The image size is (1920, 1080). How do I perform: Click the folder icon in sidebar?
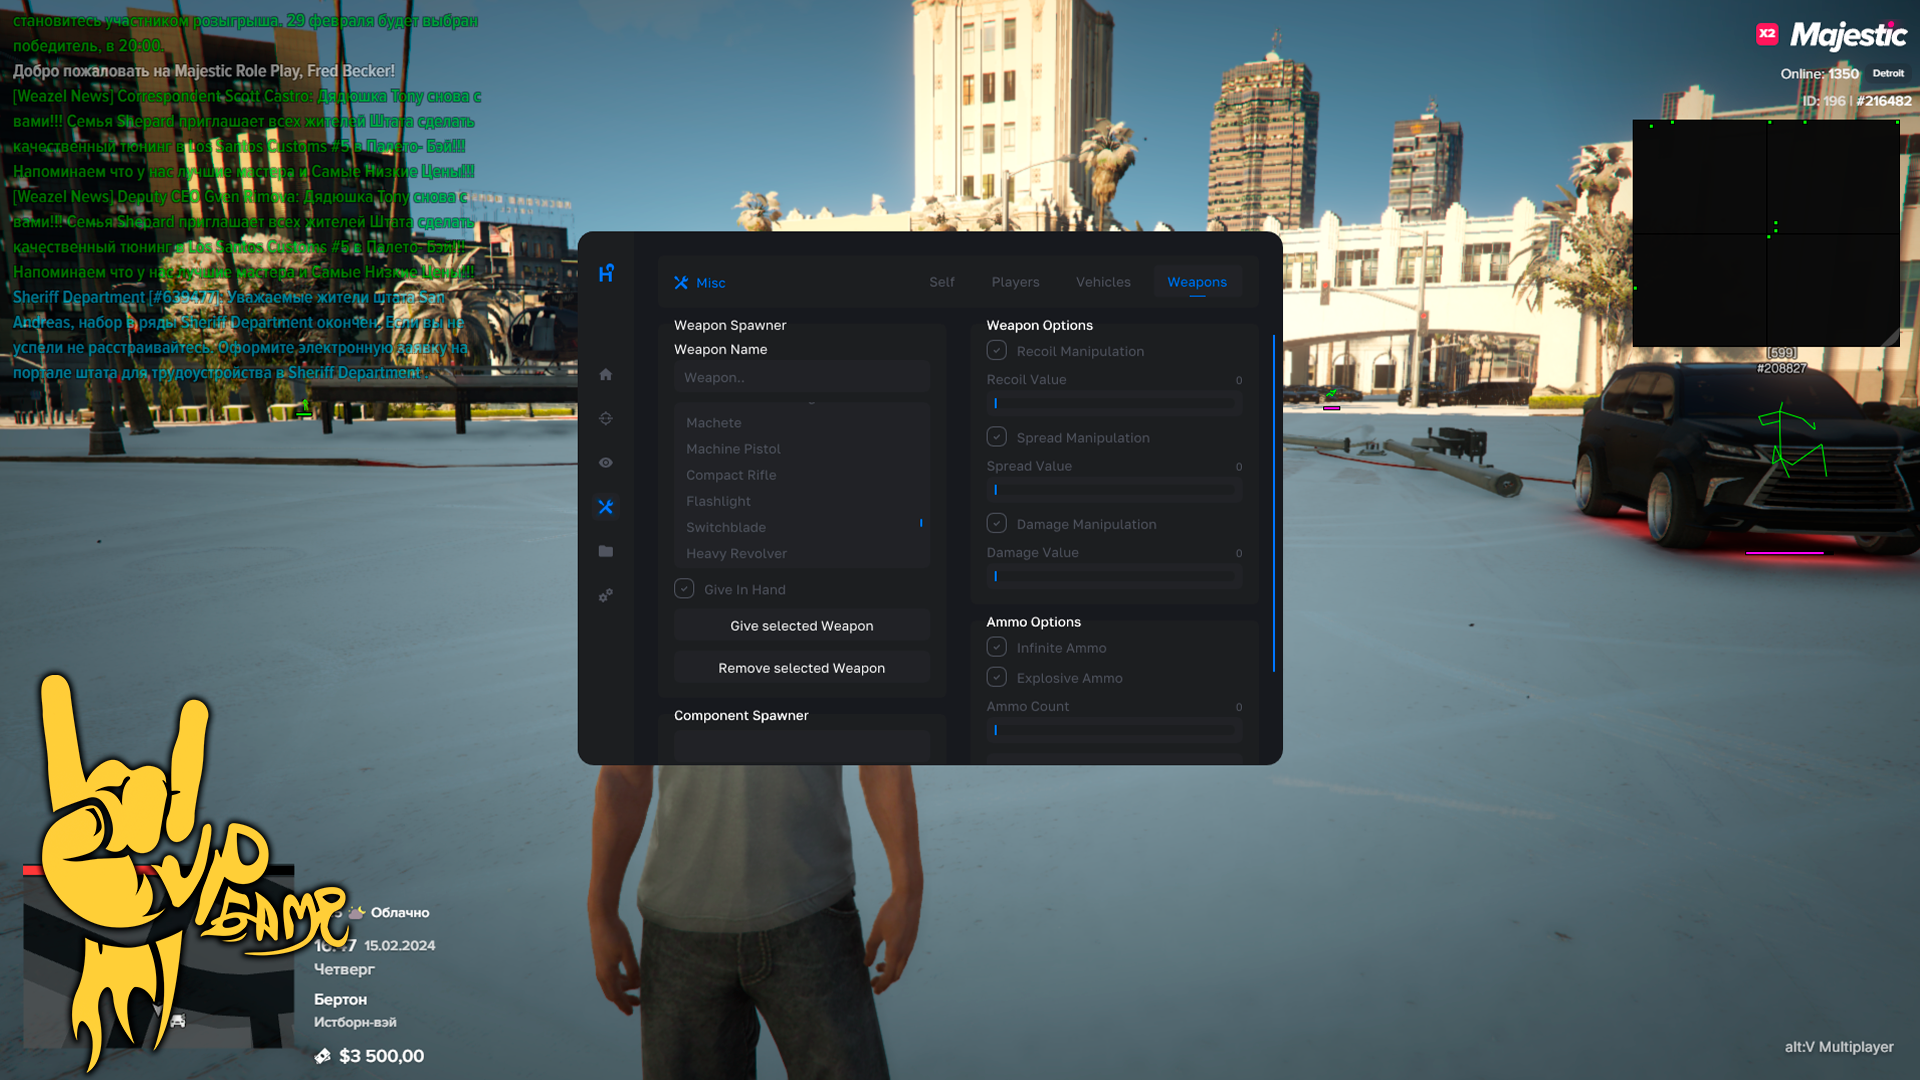(x=605, y=551)
